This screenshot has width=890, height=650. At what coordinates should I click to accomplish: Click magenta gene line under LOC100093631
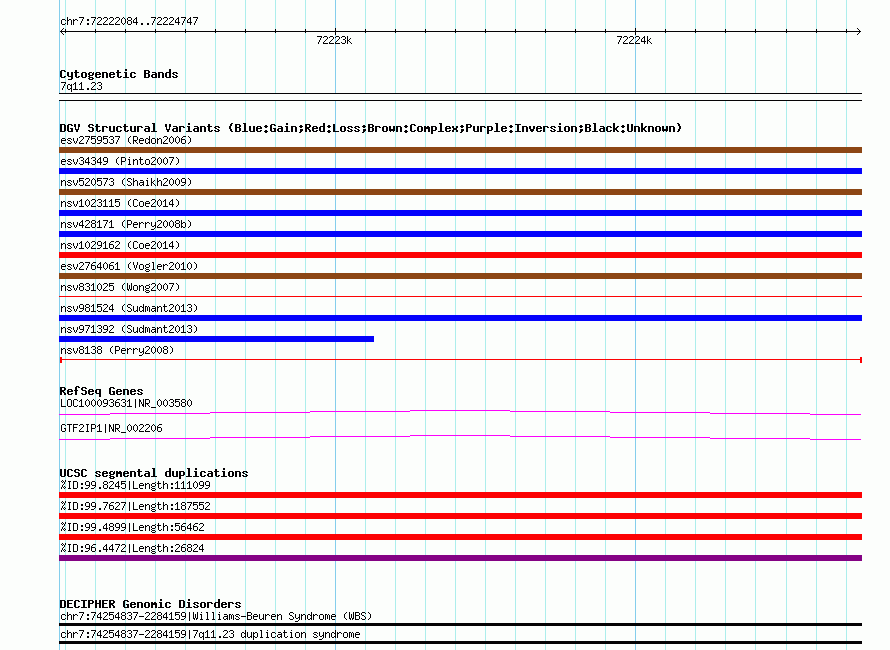460,412
